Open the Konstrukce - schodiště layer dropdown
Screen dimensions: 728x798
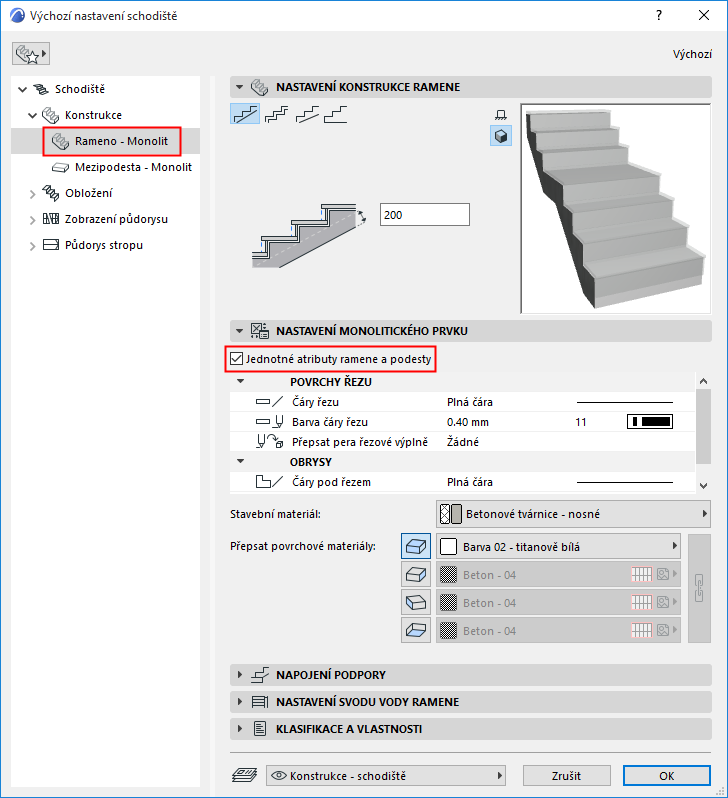[x=386, y=776]
